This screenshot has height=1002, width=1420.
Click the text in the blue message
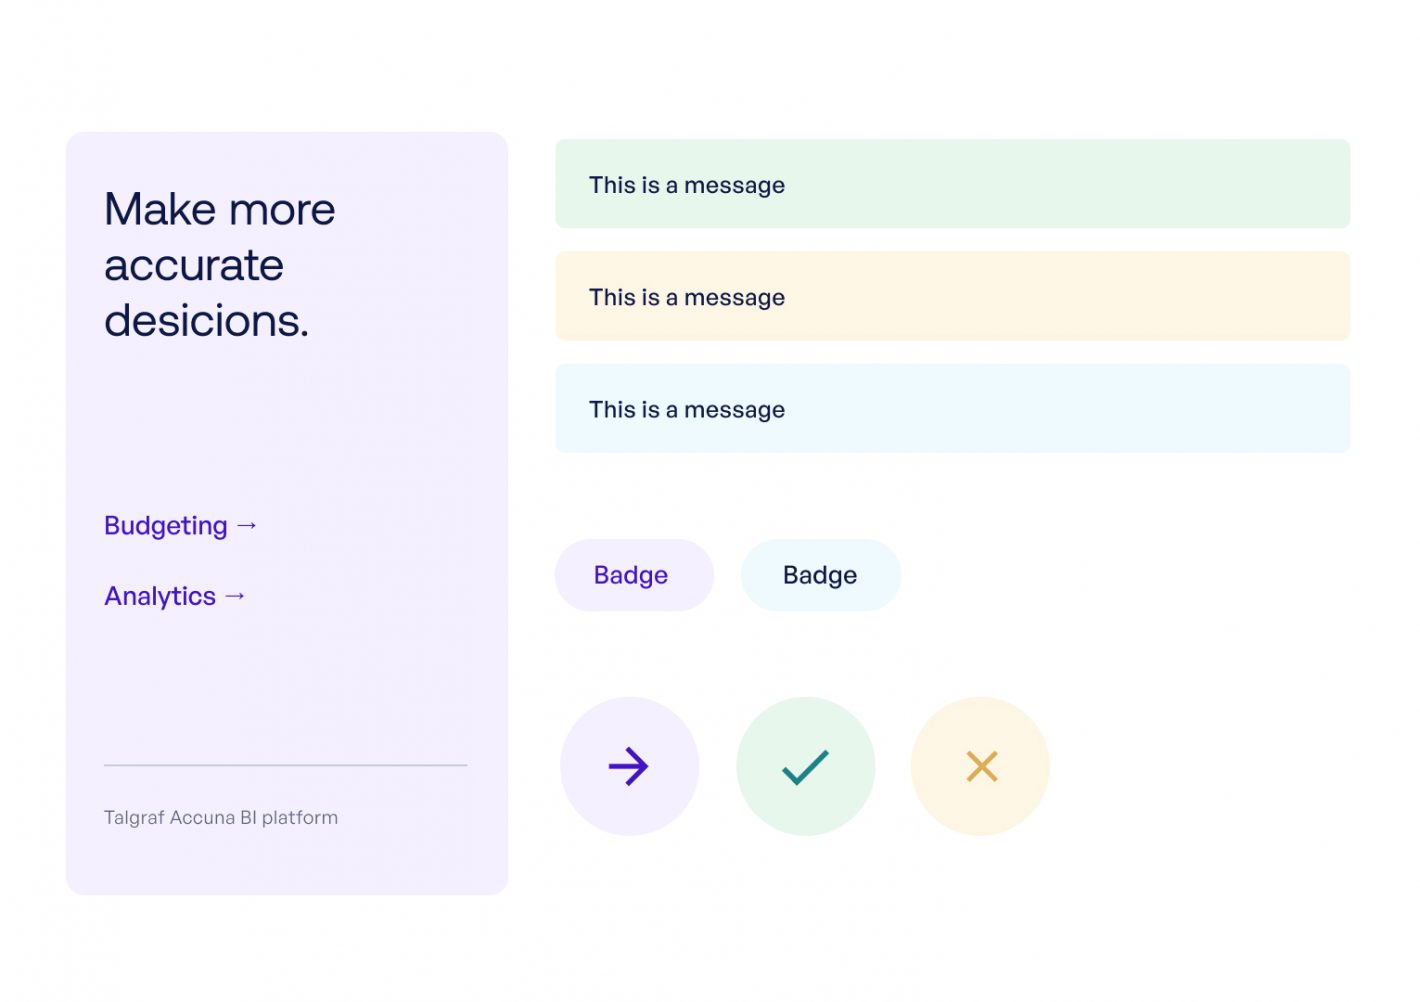(687, 409)
